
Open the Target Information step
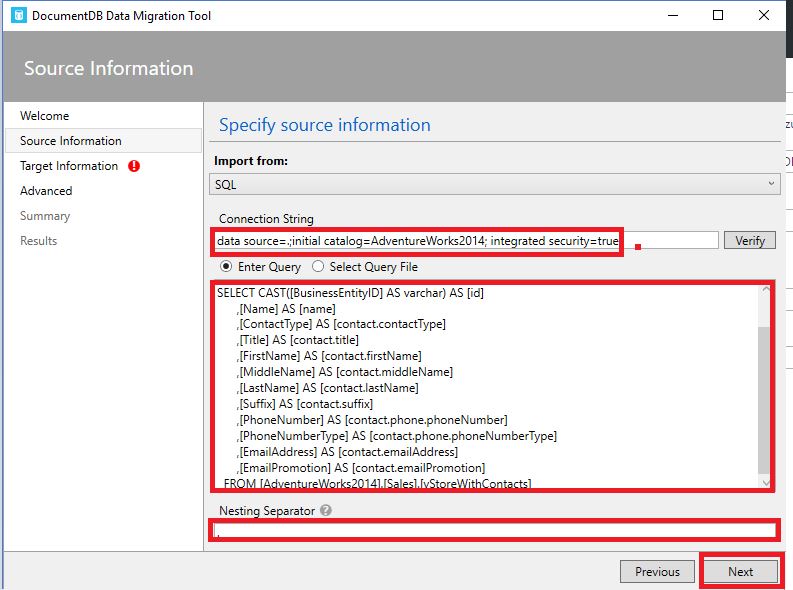tap(69, 166)
